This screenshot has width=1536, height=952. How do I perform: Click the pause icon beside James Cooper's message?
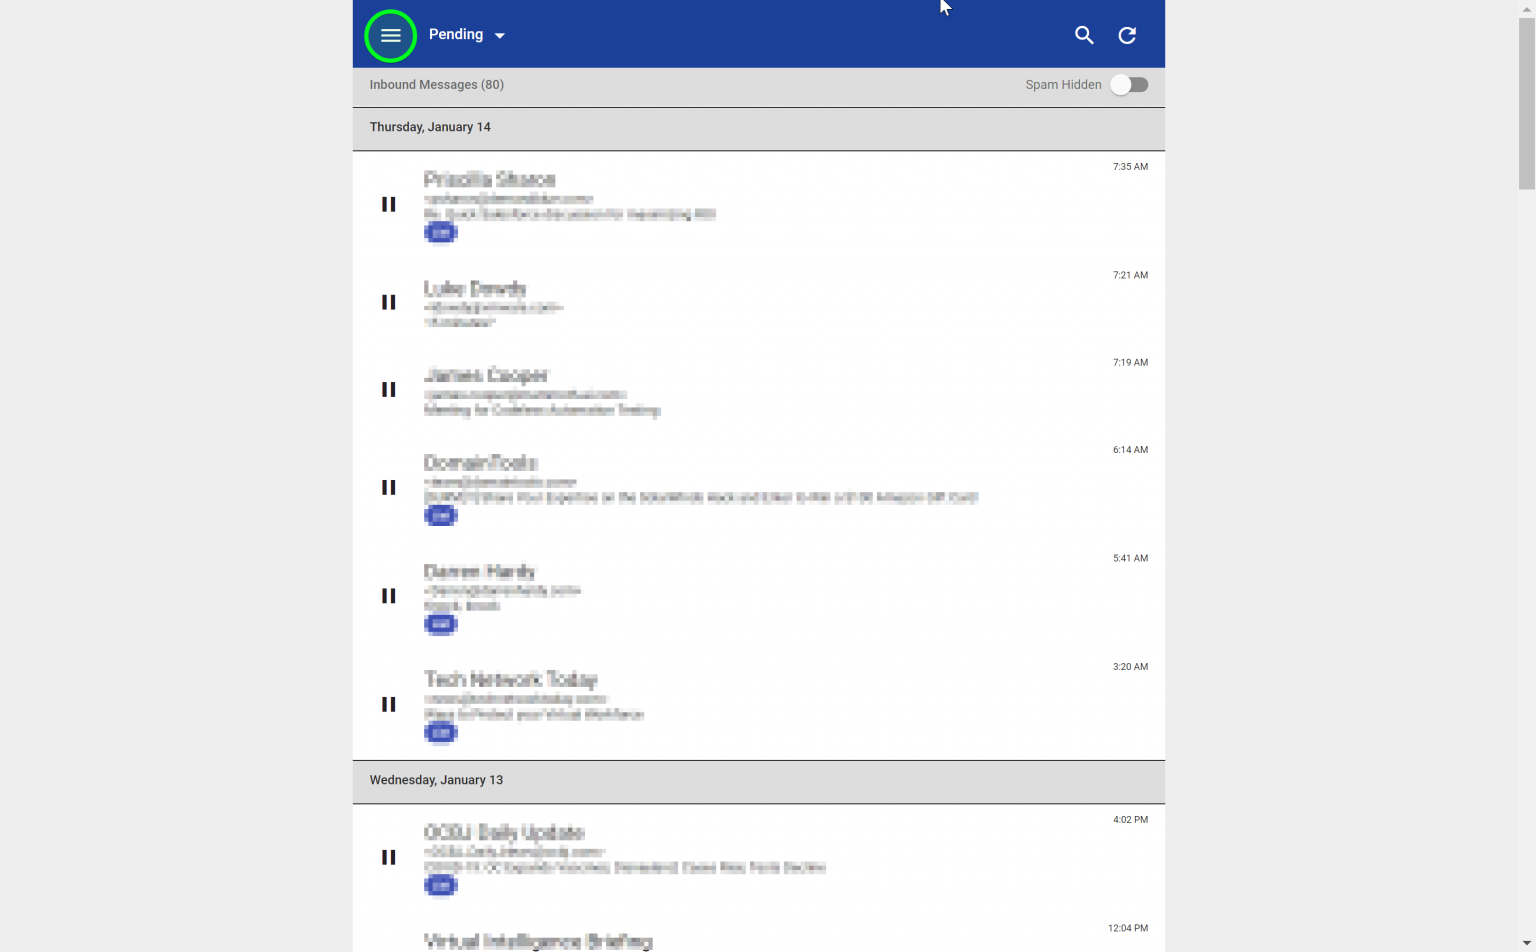[388, 389]
